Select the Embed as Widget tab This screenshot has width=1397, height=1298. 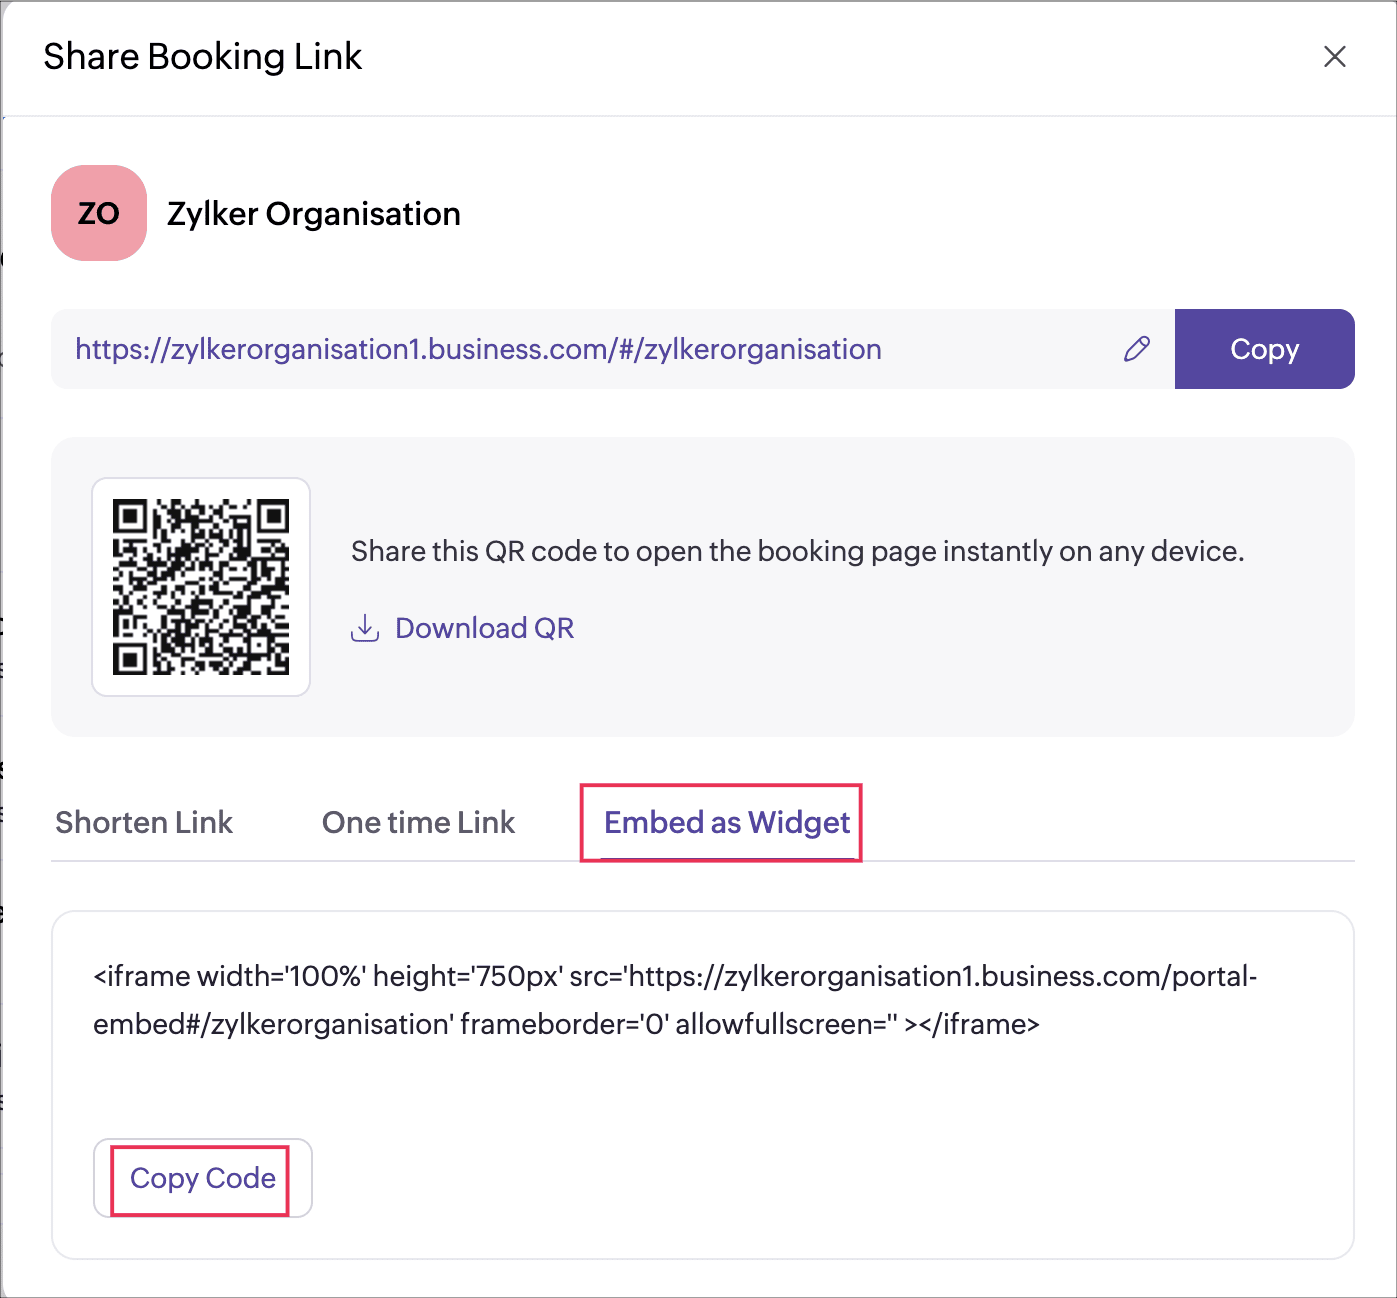(726, 822)
